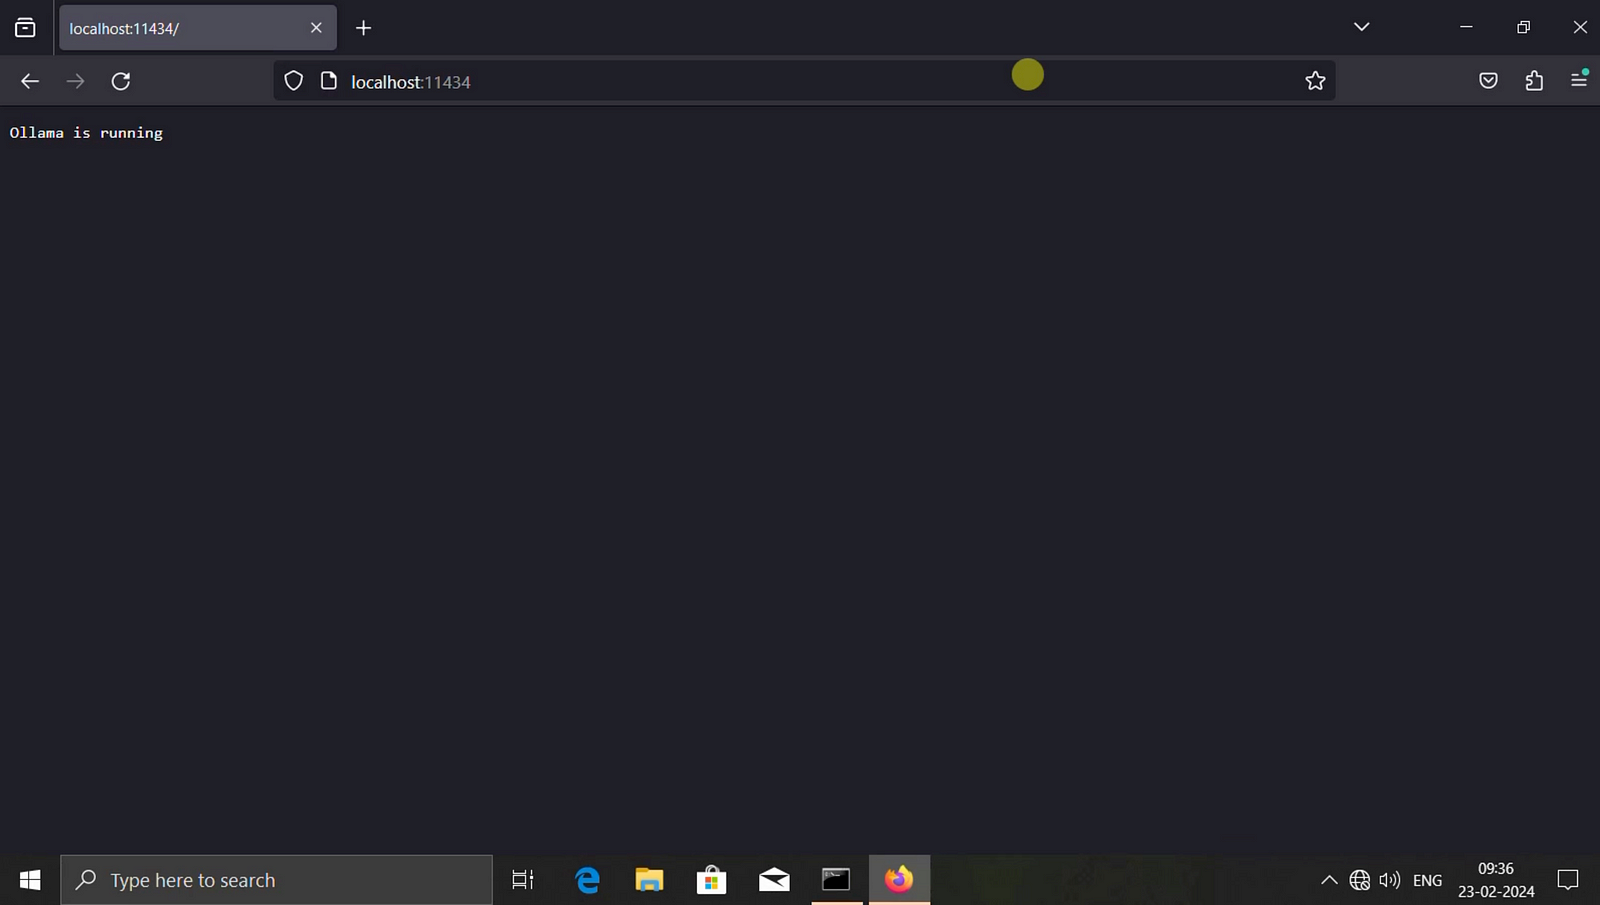Open the Windows Start menu
Screen dimensions: 1600x905
30,880
